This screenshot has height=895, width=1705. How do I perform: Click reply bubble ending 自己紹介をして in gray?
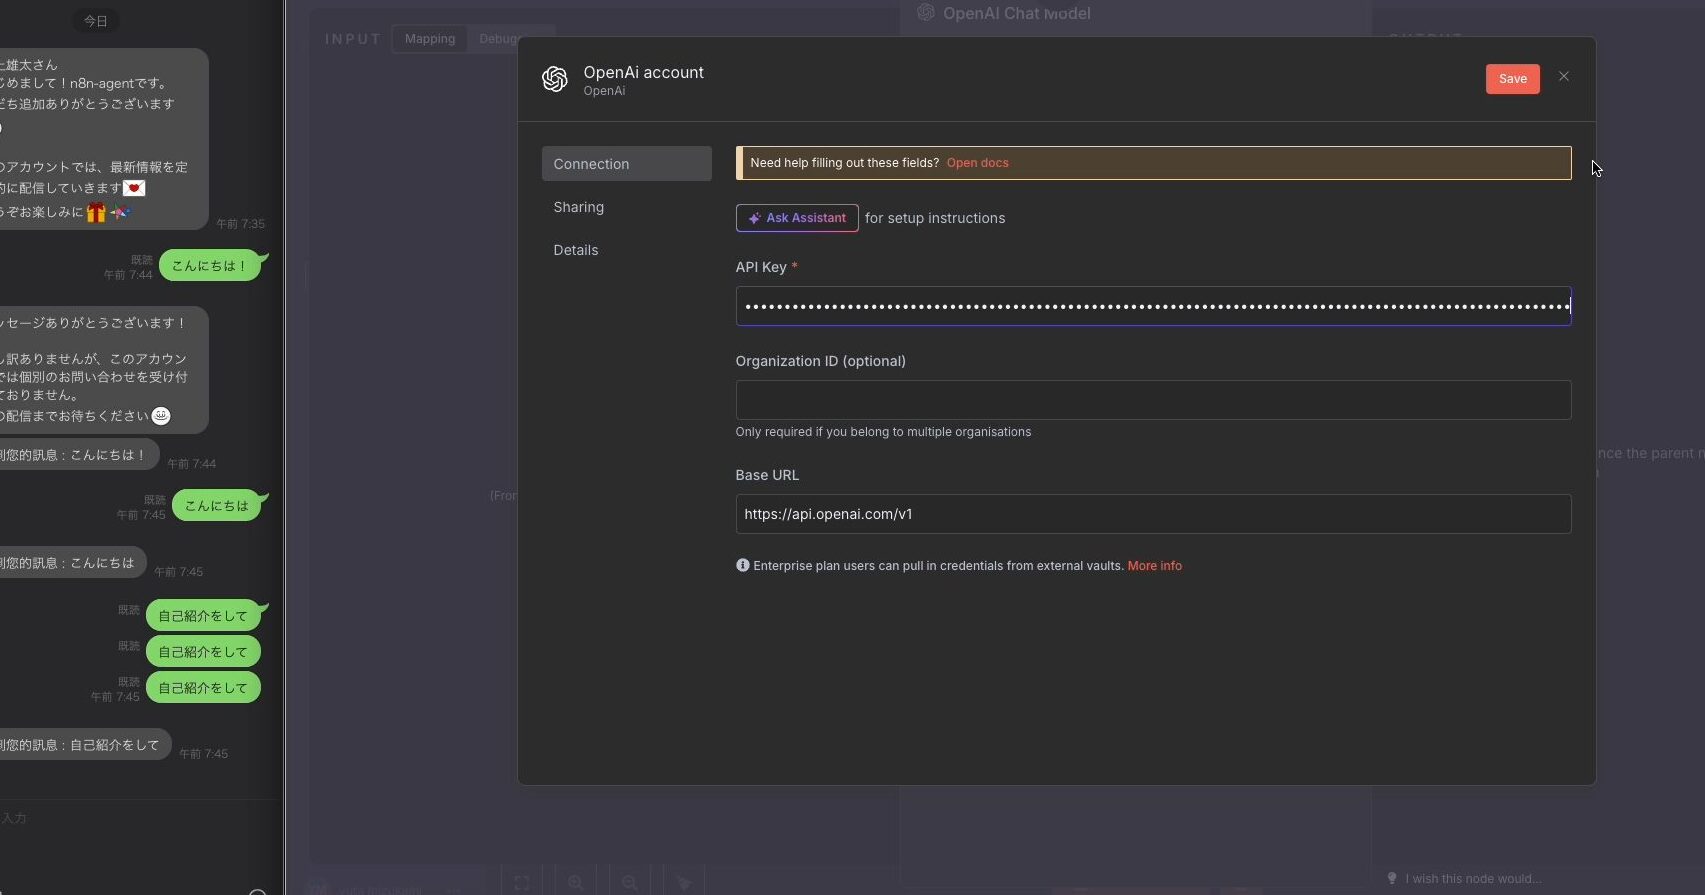point(85,745)
